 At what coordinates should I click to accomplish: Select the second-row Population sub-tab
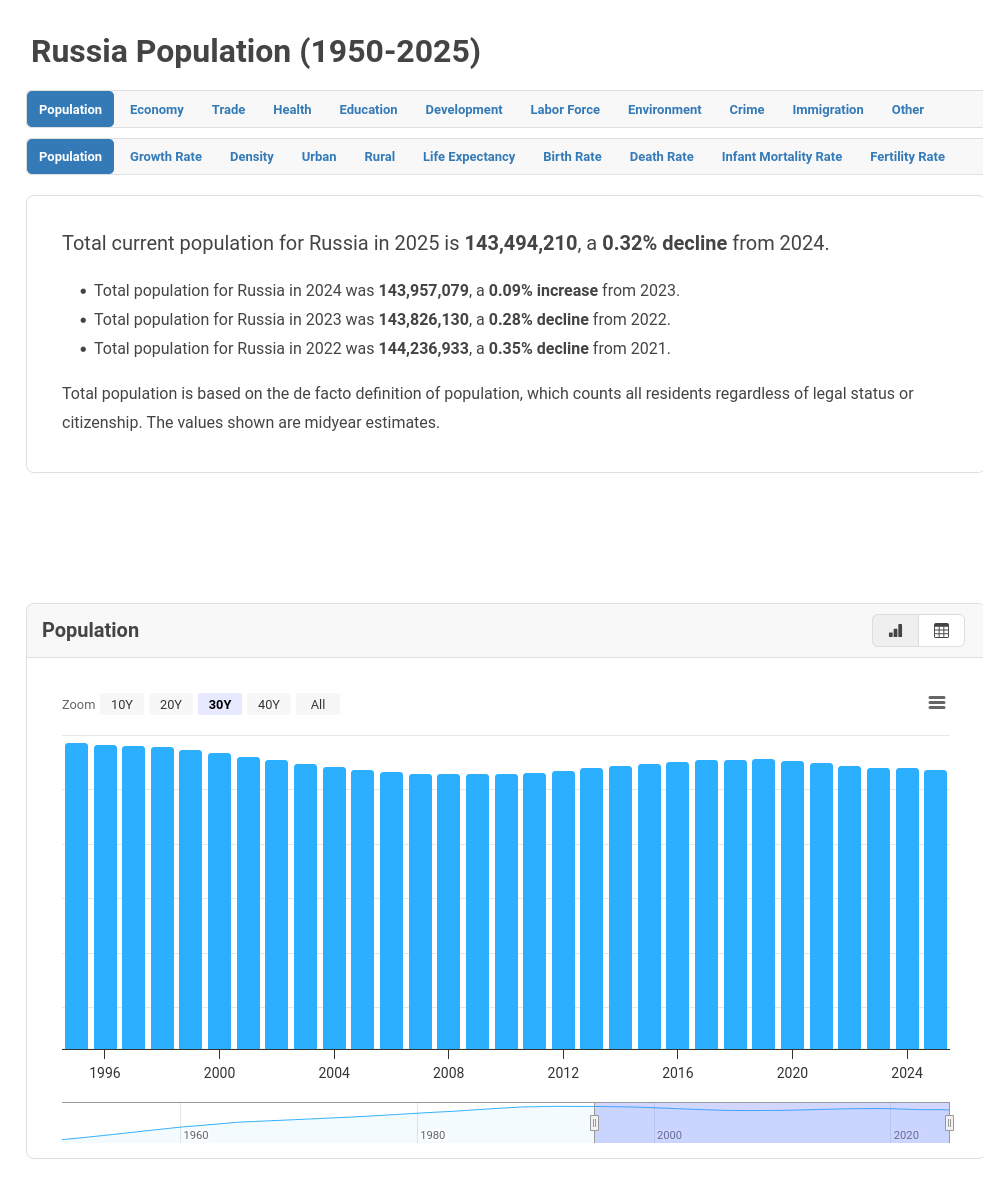71,156
